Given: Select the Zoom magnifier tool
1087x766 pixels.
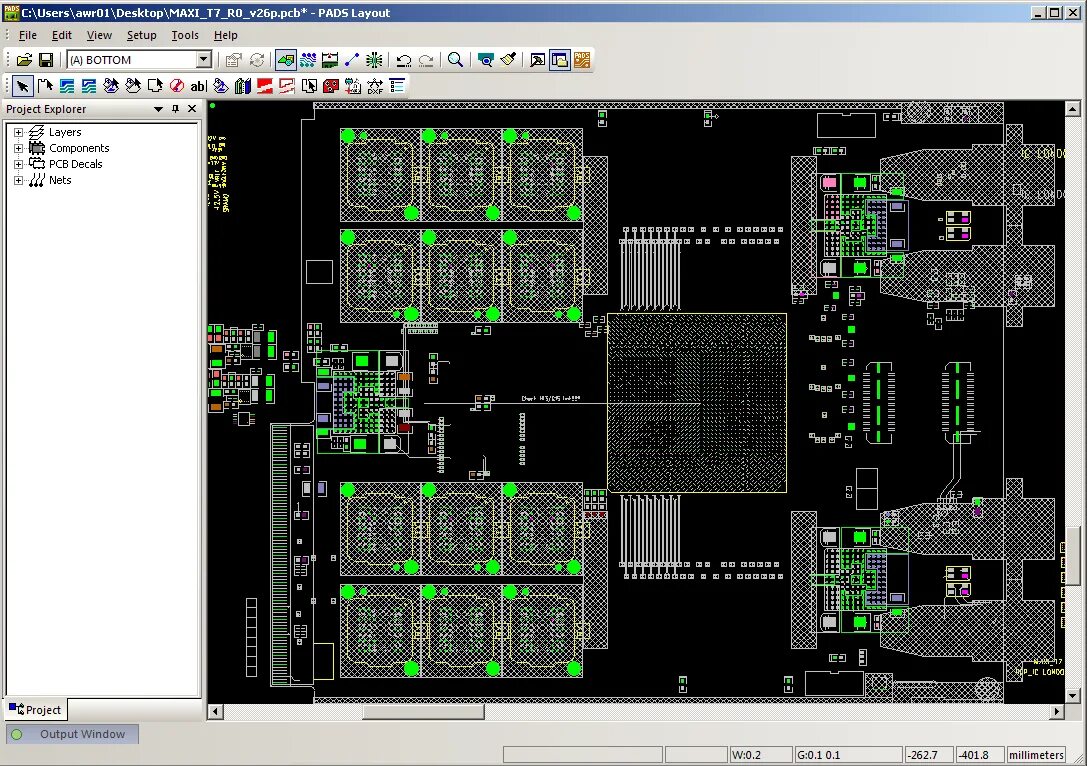Looking at the screenshot, I should point(455,60).
